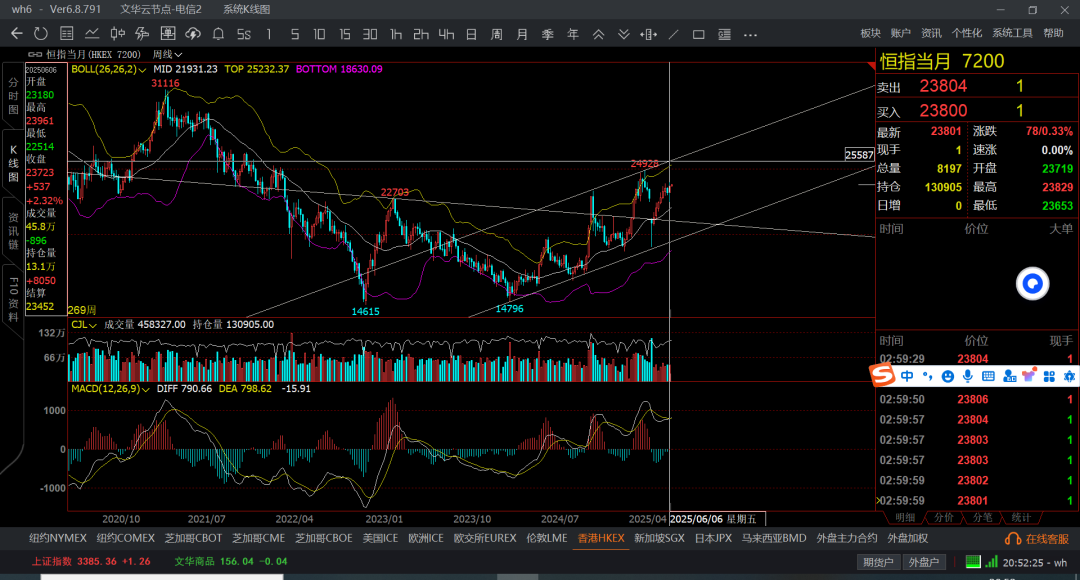Switch to the 分时图 side tab

13,96
